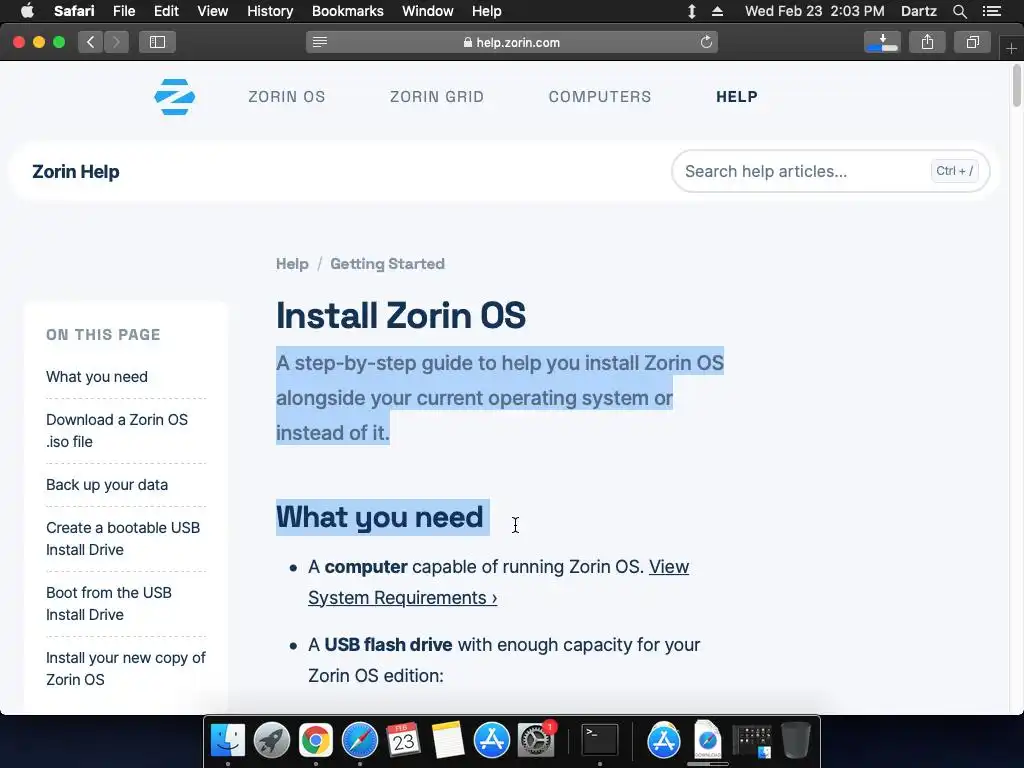Open the View menu

tap(212, 11)
